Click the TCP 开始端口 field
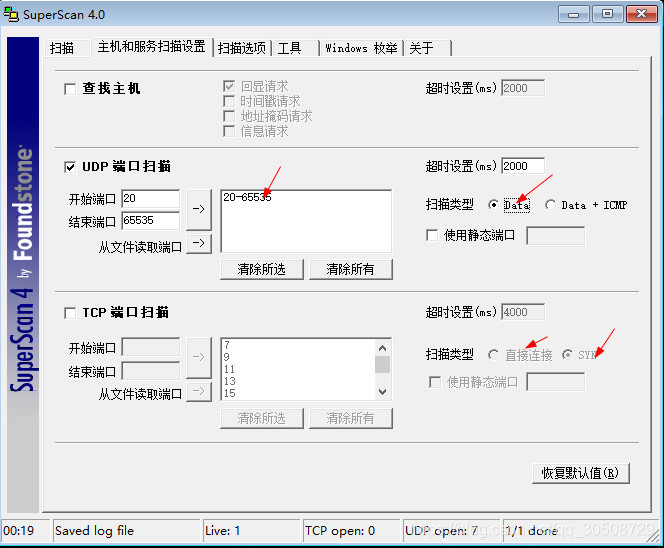The width and height of the screenshot is (664, 548). tap(151, 347)
